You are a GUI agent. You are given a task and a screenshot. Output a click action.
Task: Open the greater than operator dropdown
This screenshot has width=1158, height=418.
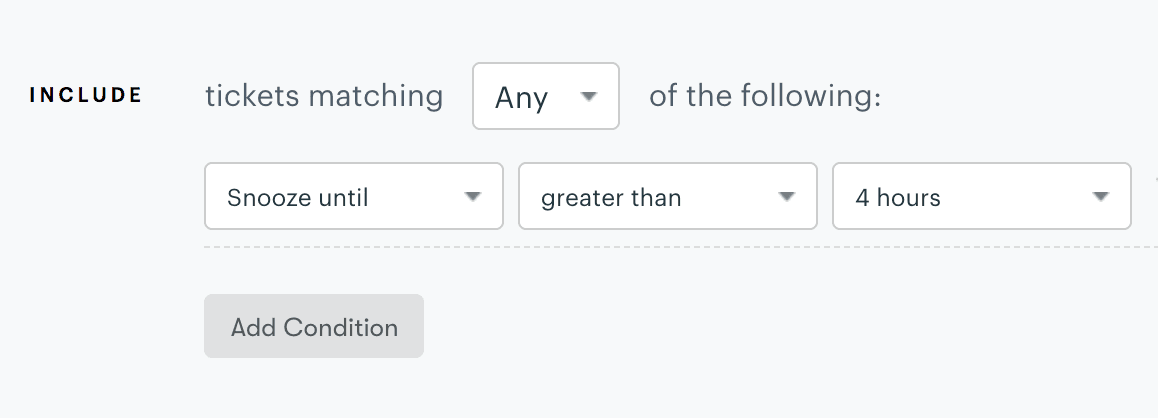pyautogui.click(x=667, y=196)
